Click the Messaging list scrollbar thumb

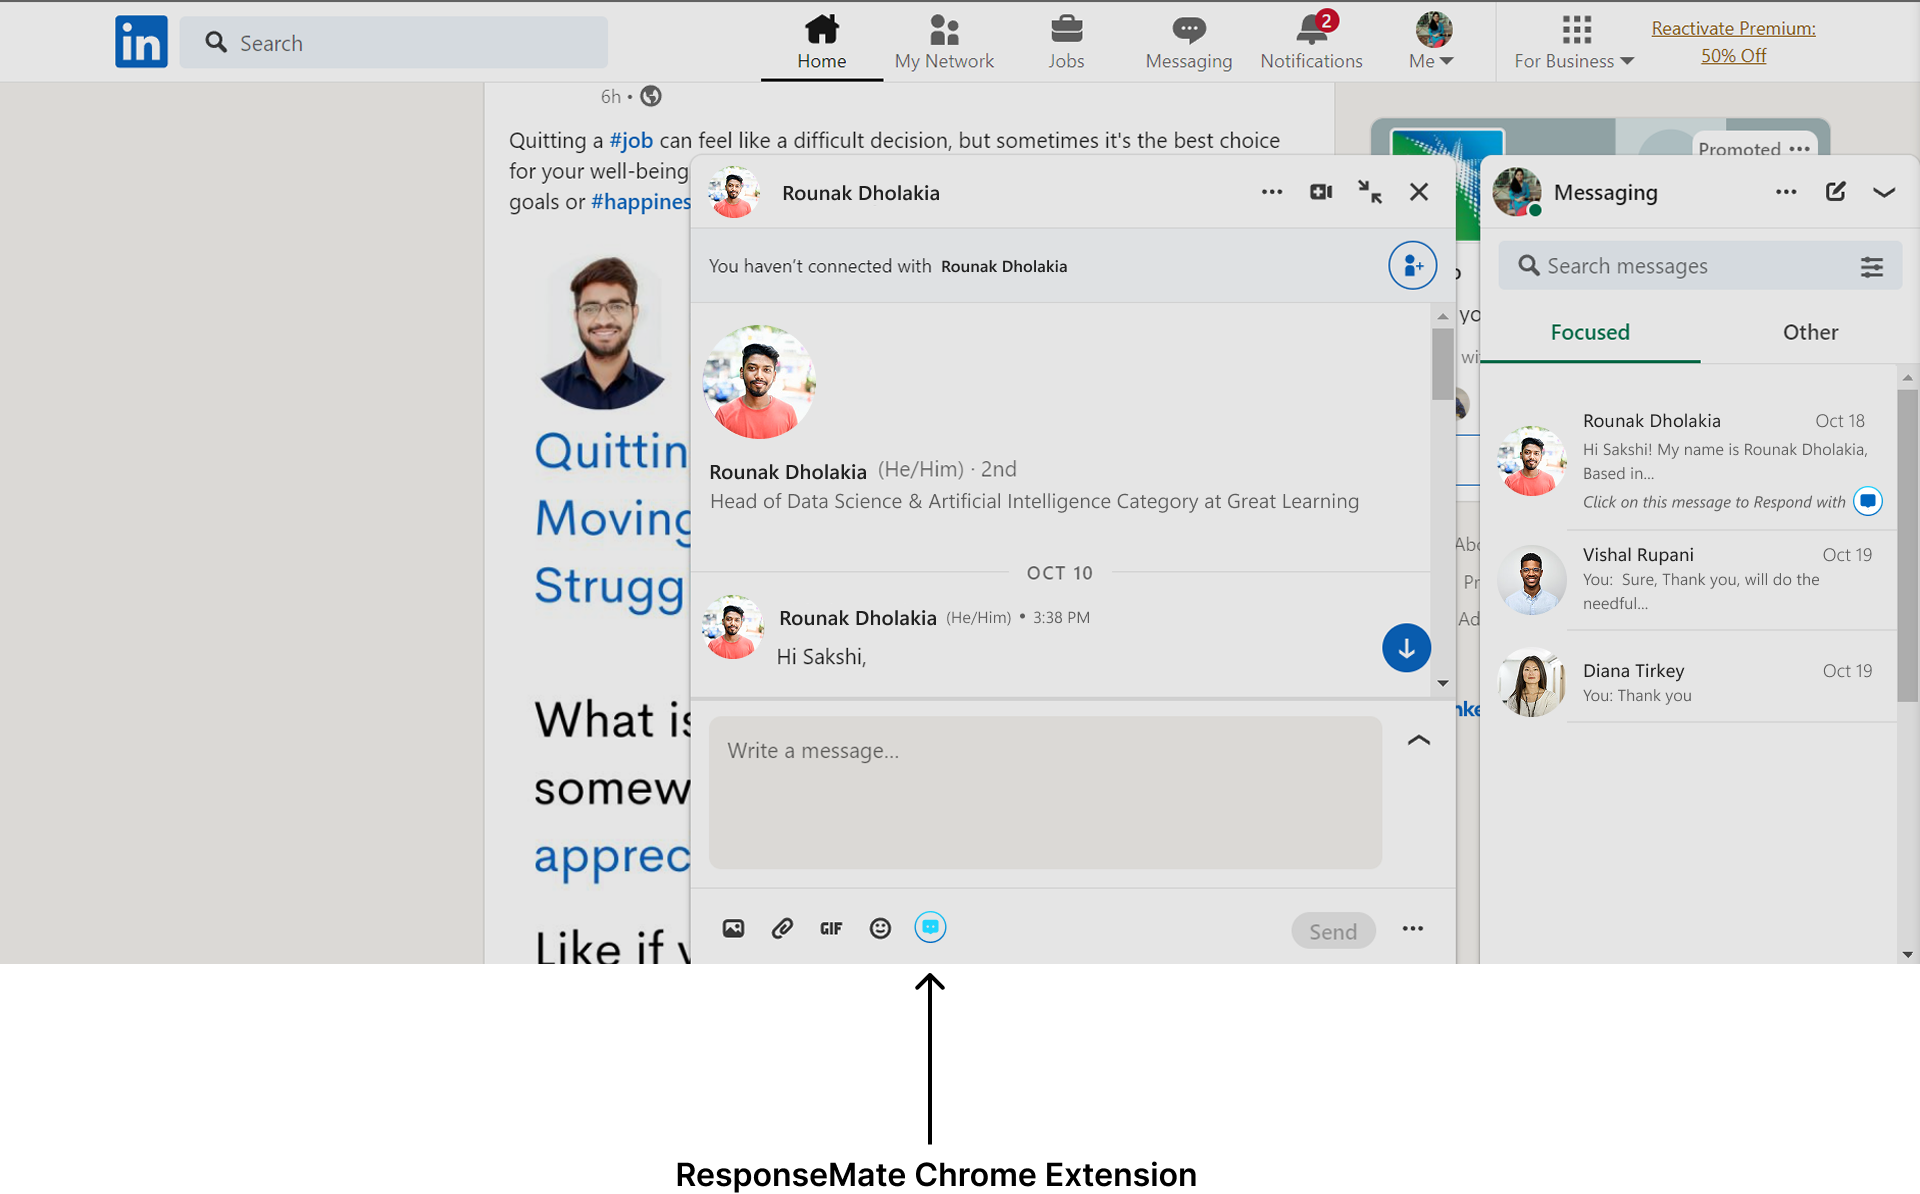click(1908, 546)
